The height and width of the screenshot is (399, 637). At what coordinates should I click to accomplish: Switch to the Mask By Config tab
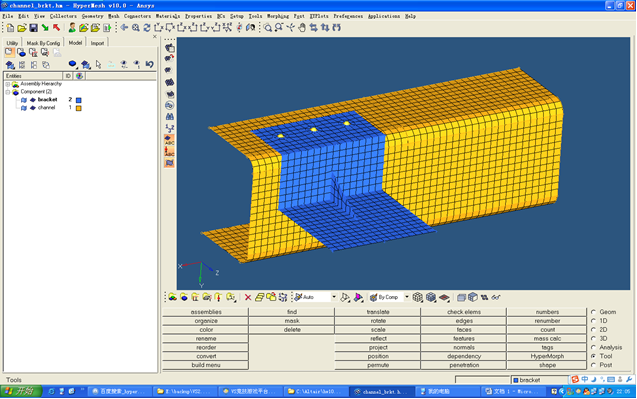(43, 43)
